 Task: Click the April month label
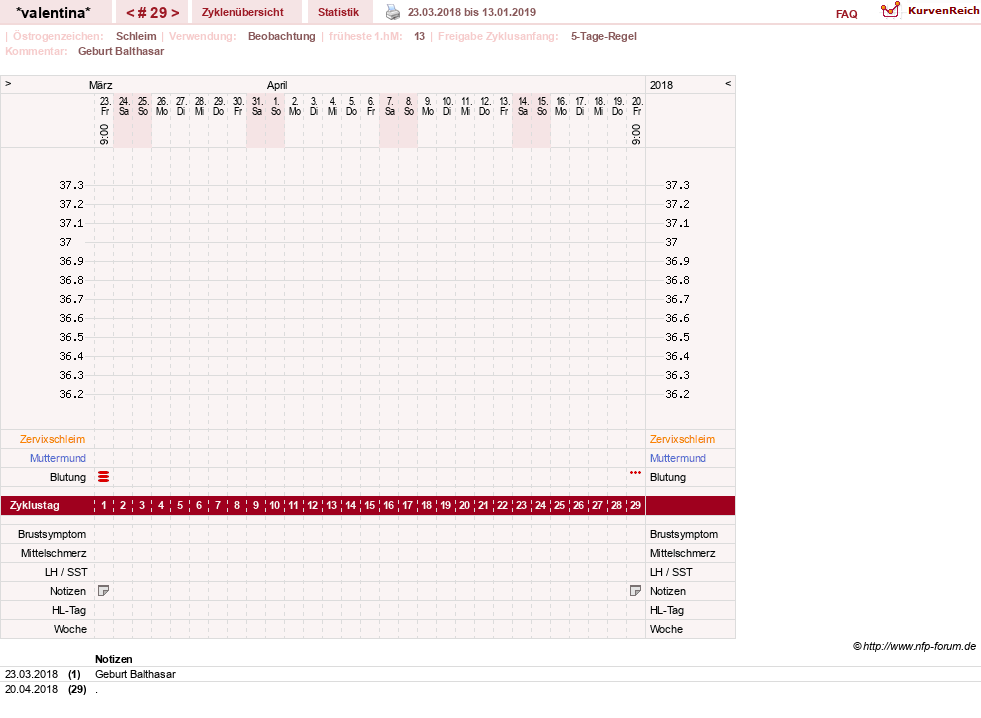[277, 85]
